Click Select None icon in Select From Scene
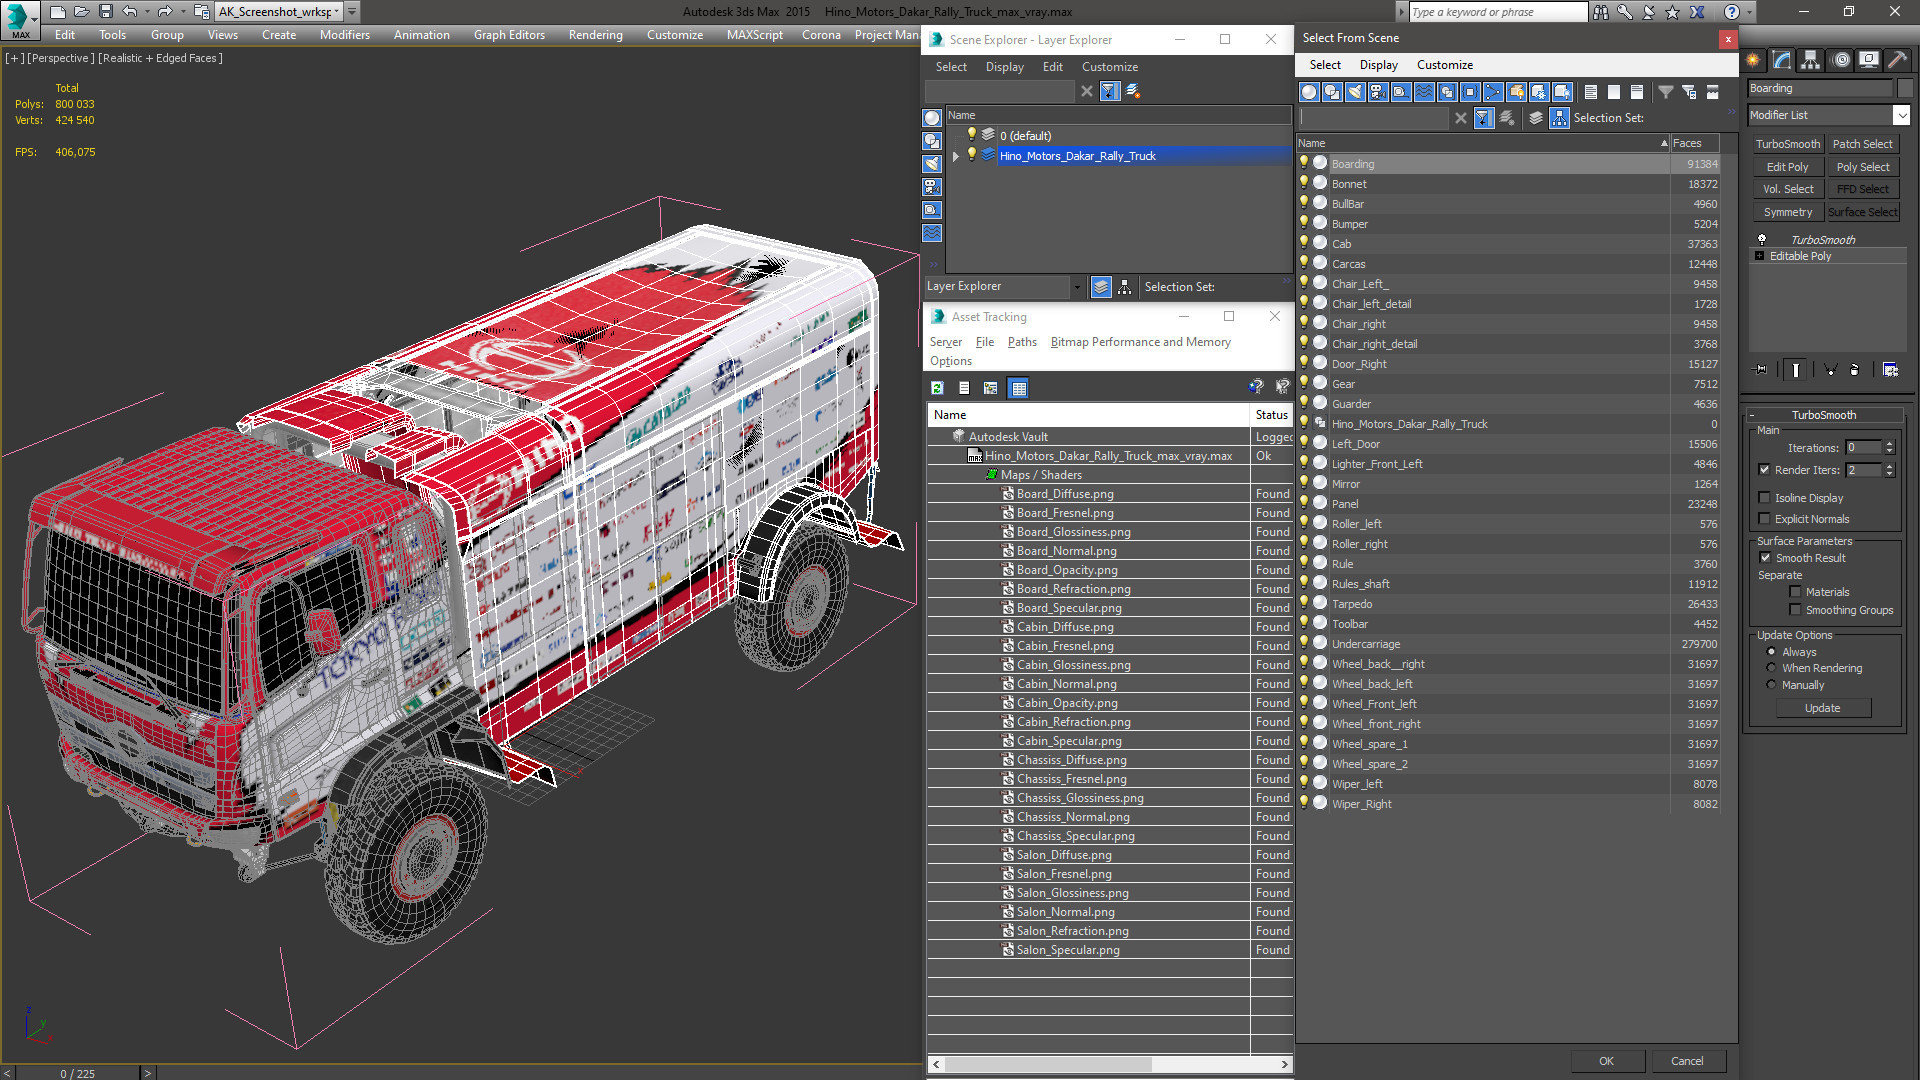The width and height of the screenshot is (1920, 1080). (1614, 92)
